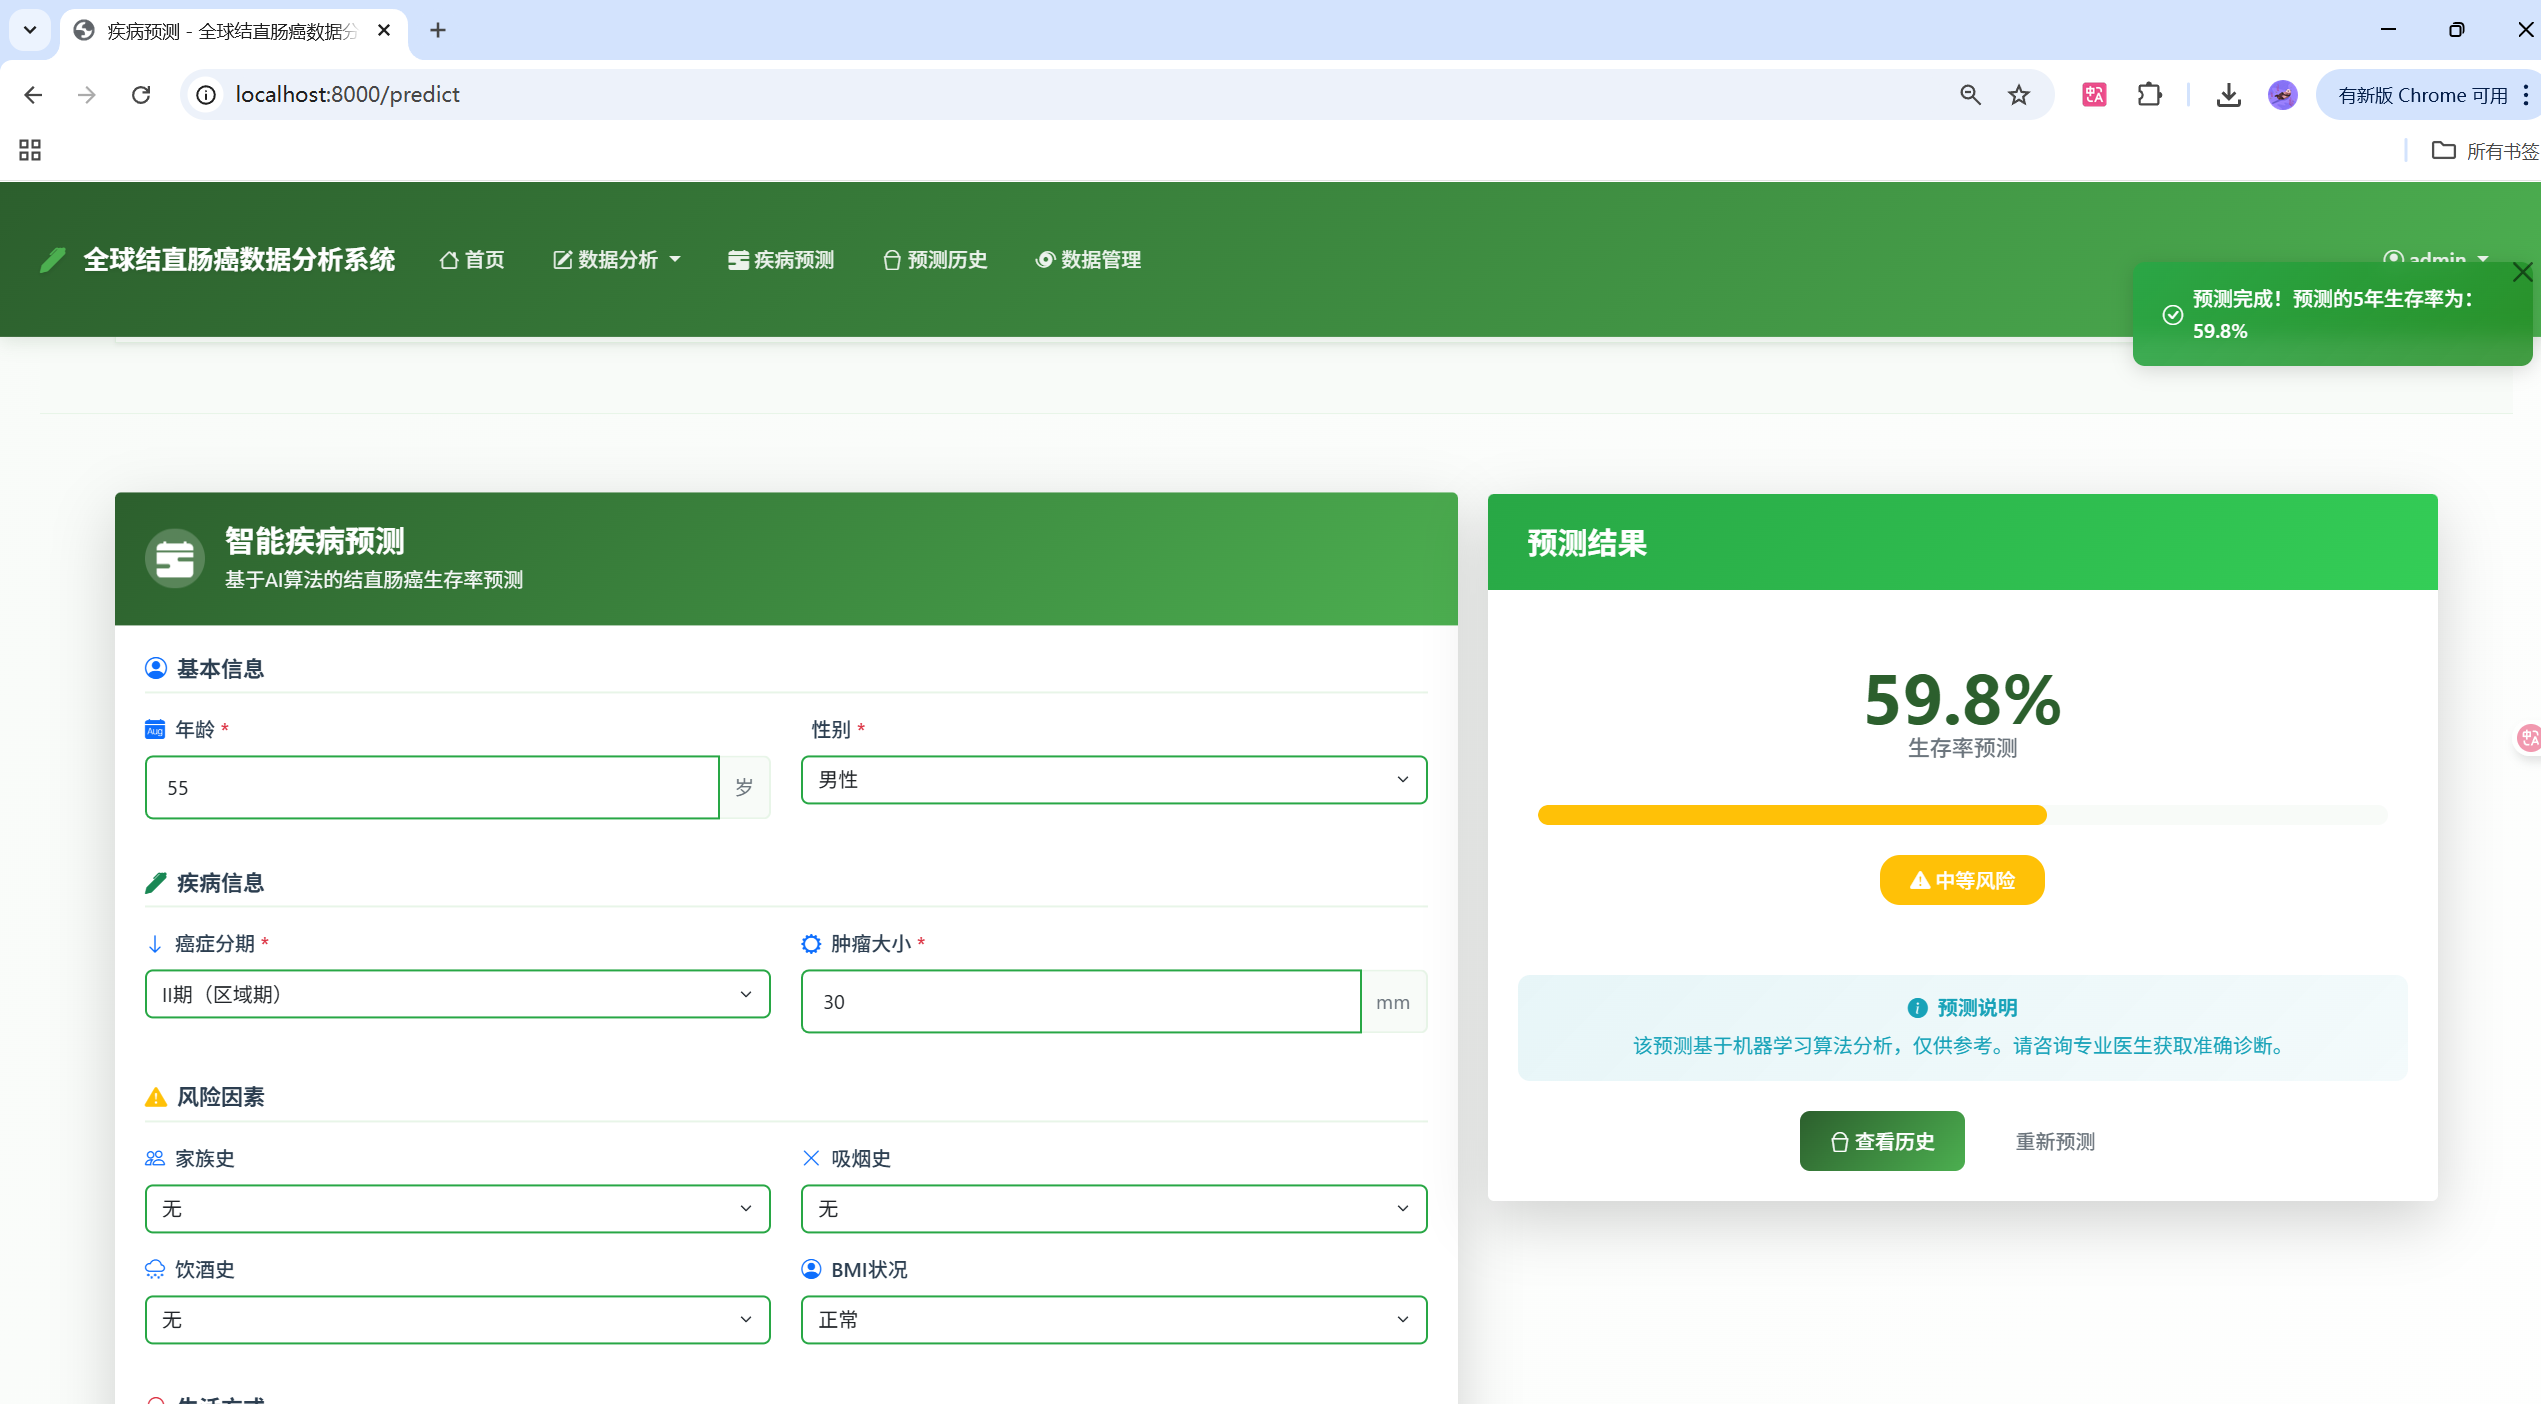Expand the 癌症分期 stage dropdown

[457, 994]
